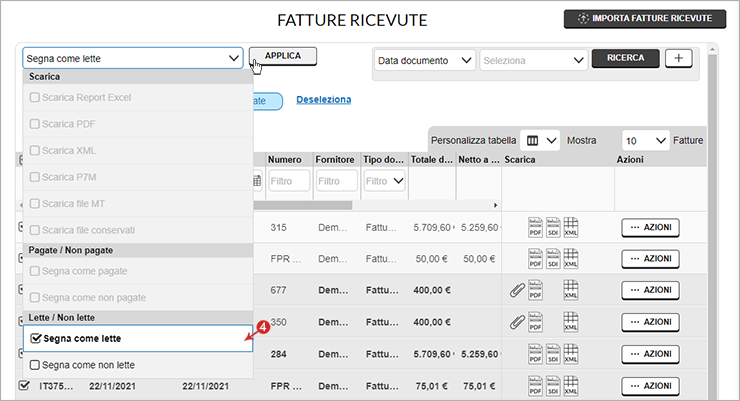Download PDF for invoice 350

(535, 323)
